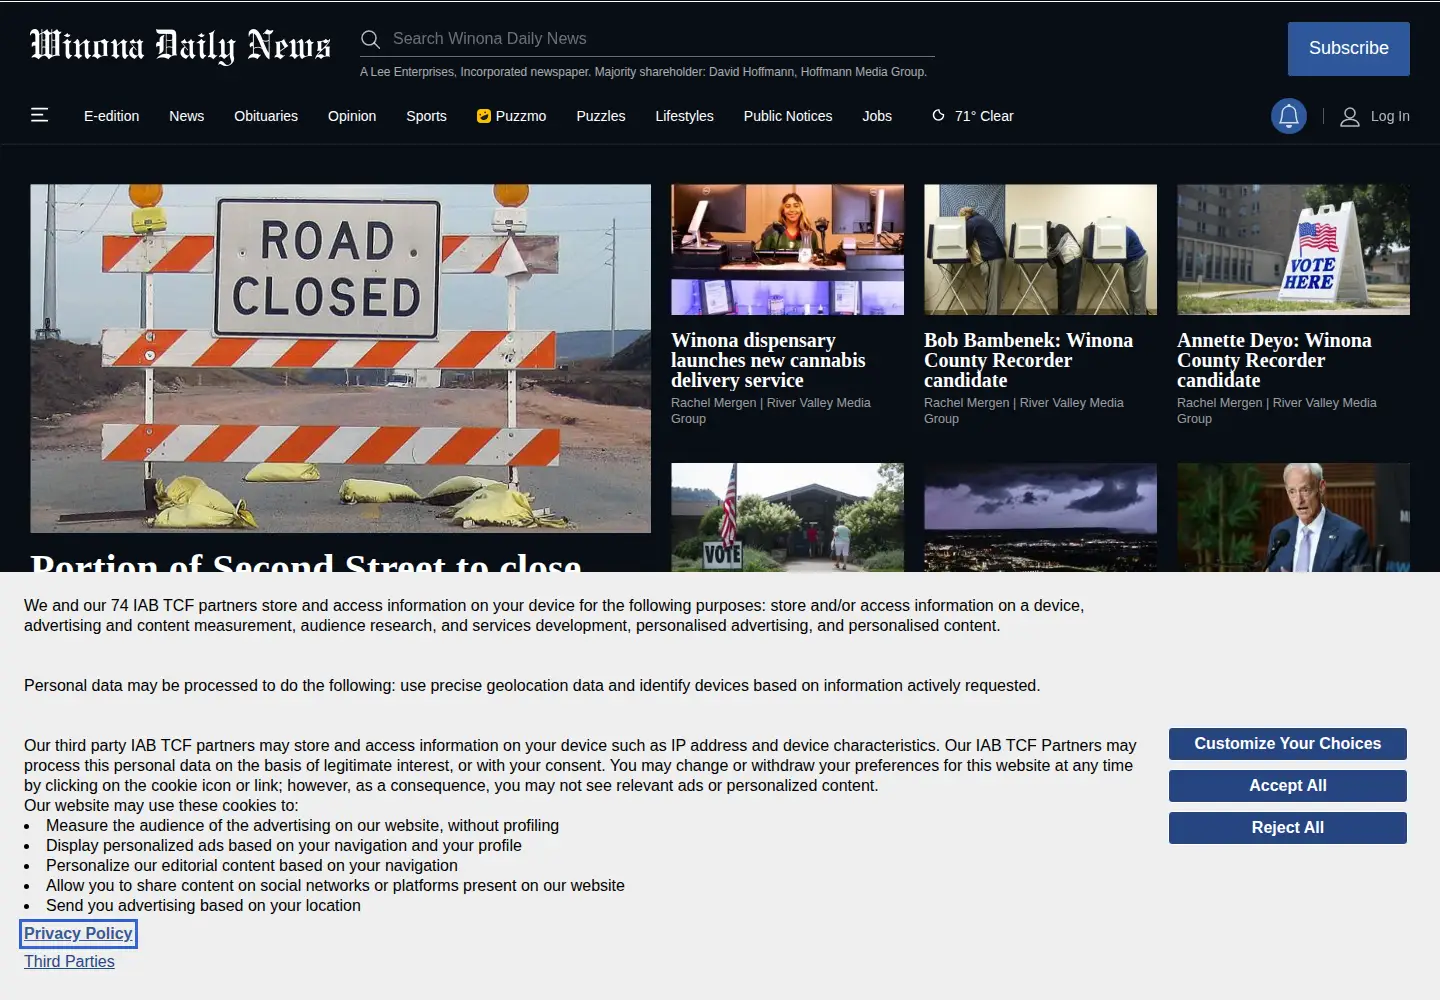Open the Obituaries section
Image resolution: width=1440 pixels, height=1000 pixels.
tap(266, 116)
